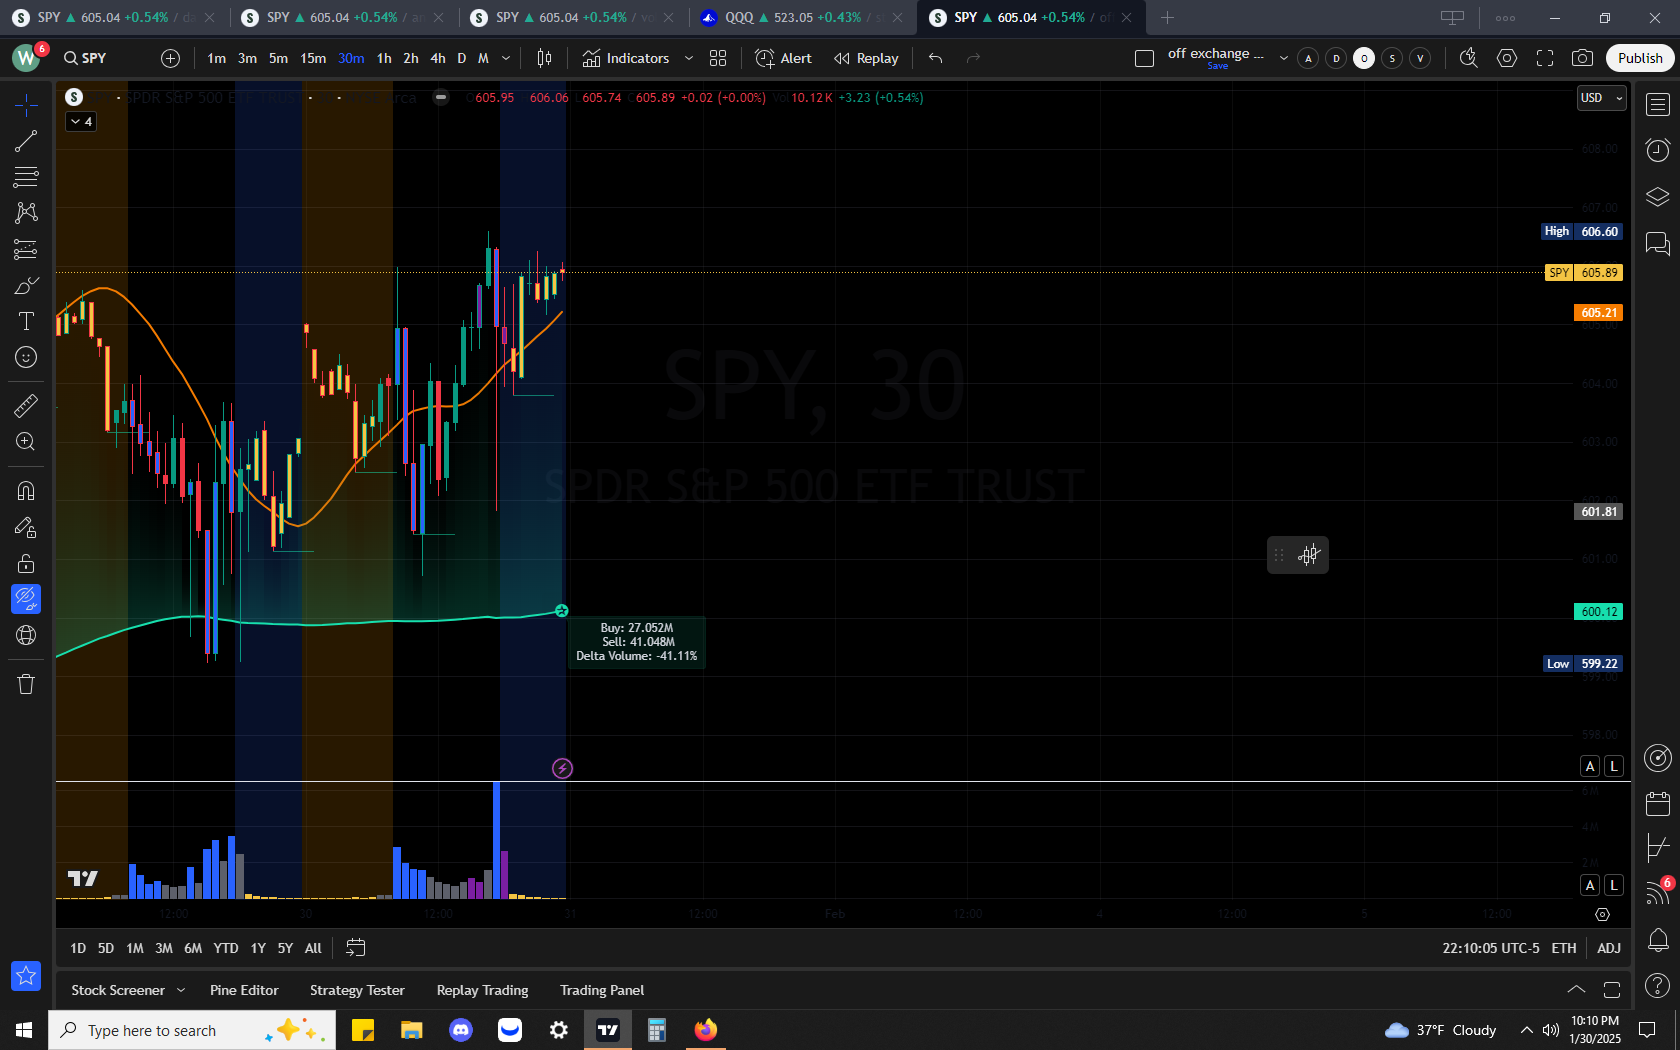Open the Strategy Tester tab

(x=357, y=990)
